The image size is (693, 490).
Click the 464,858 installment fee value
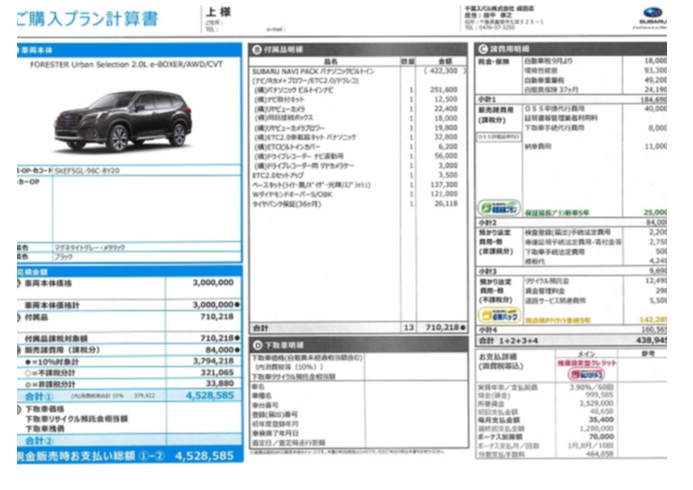[x=599, y=454]
